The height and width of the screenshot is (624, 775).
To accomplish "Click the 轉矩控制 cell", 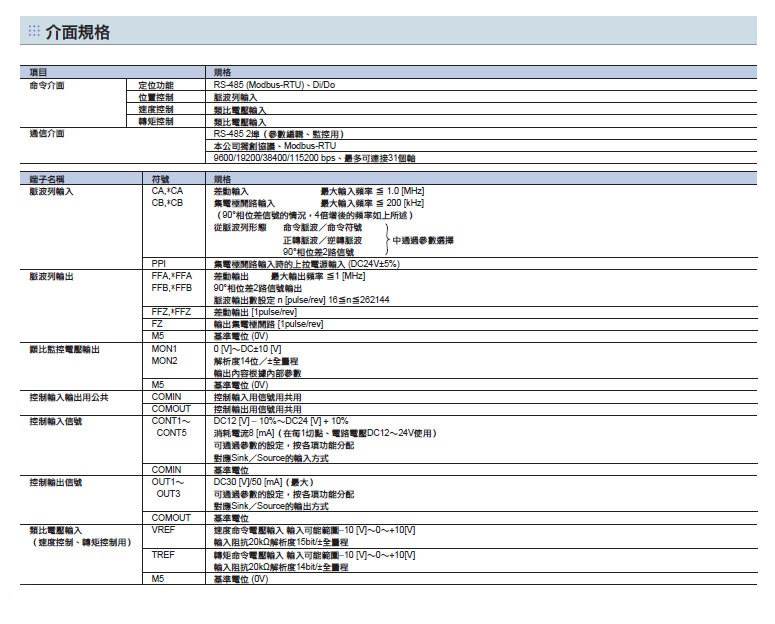I will tap(156, 121).
